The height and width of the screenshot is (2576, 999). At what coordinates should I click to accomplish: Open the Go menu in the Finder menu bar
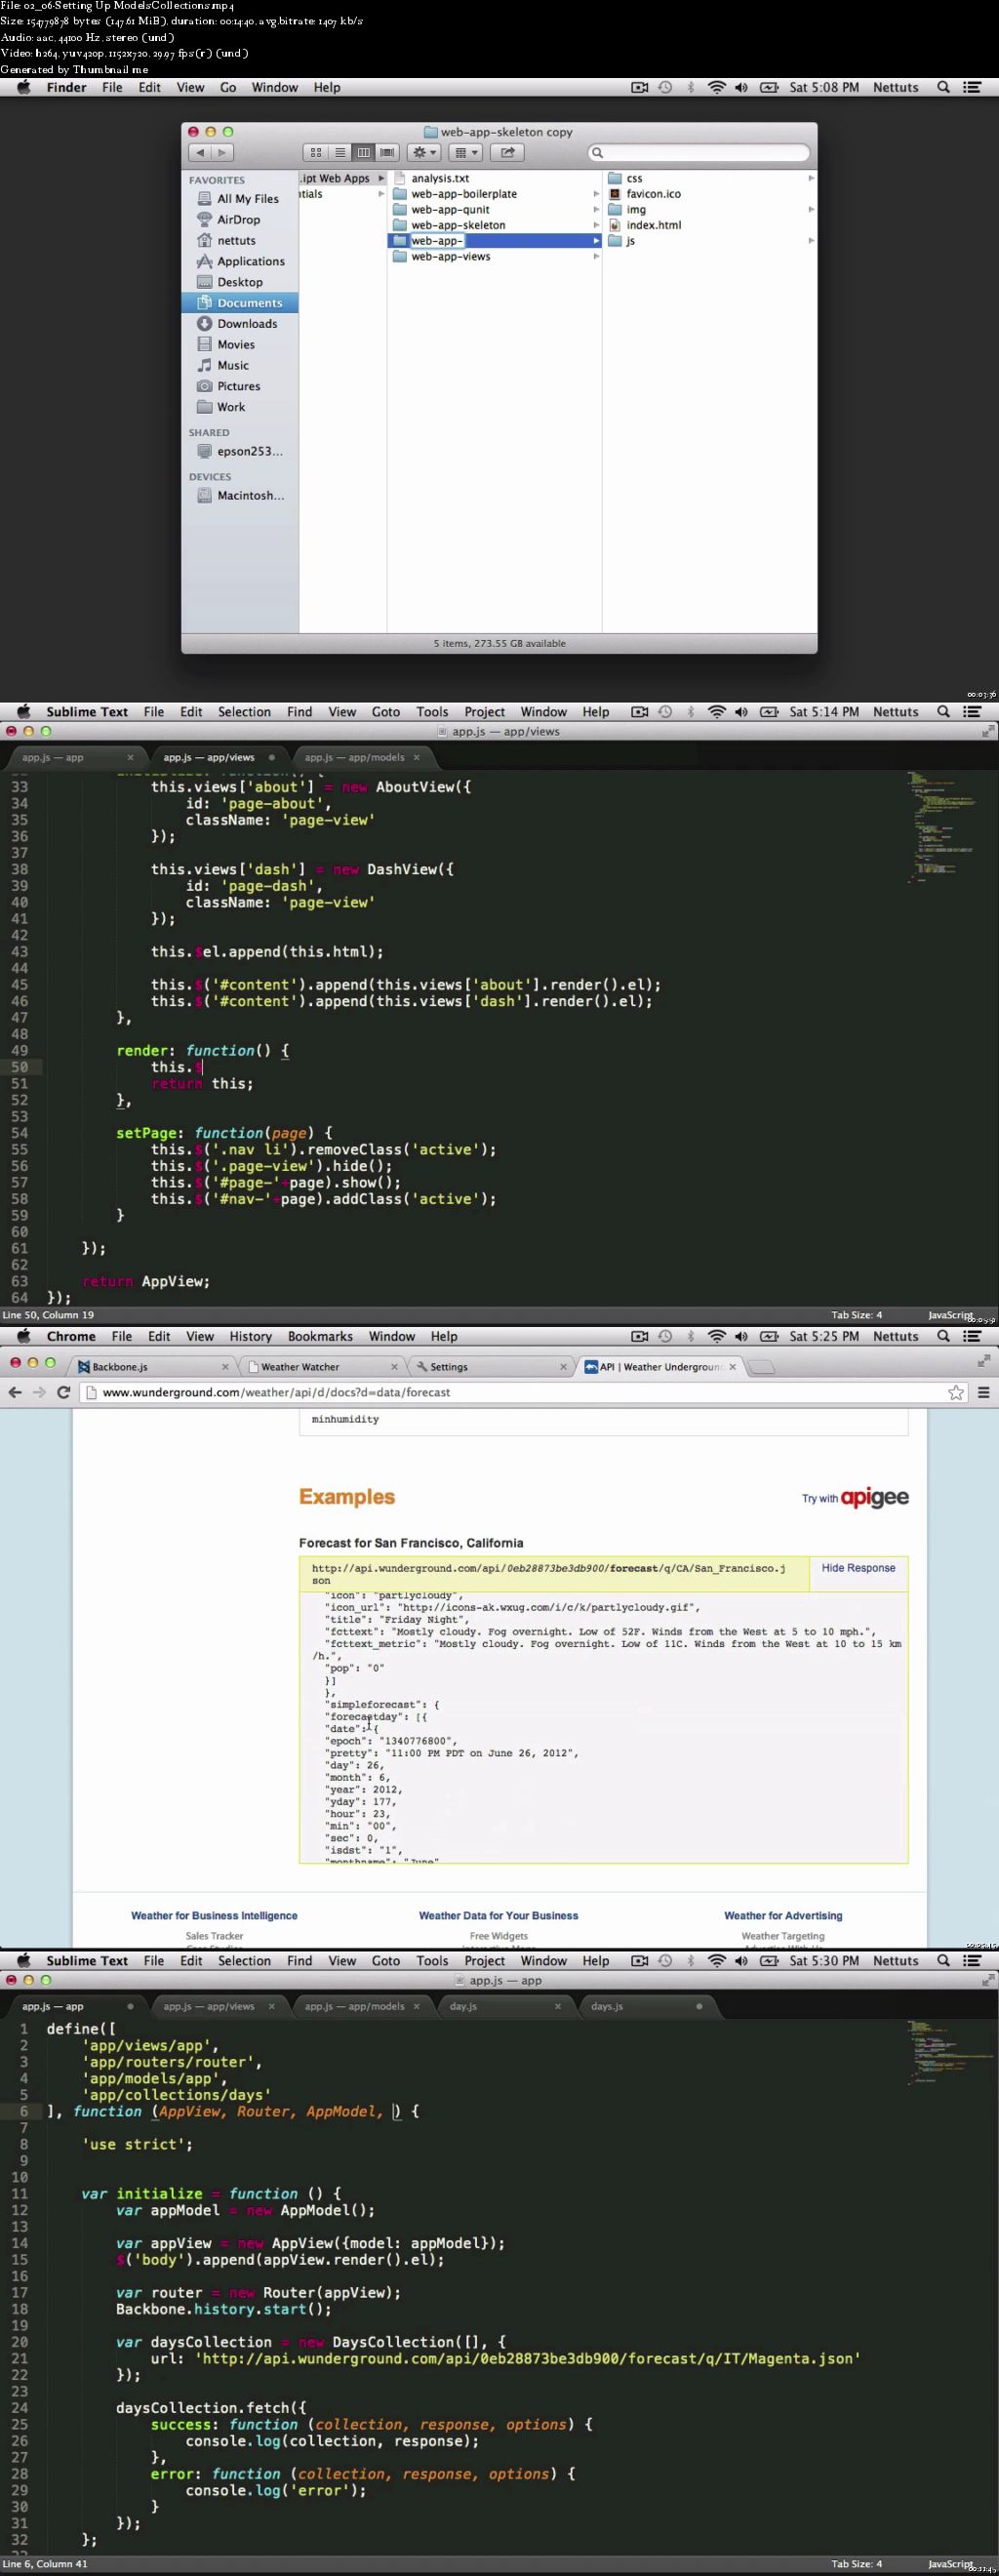point(228,88)
